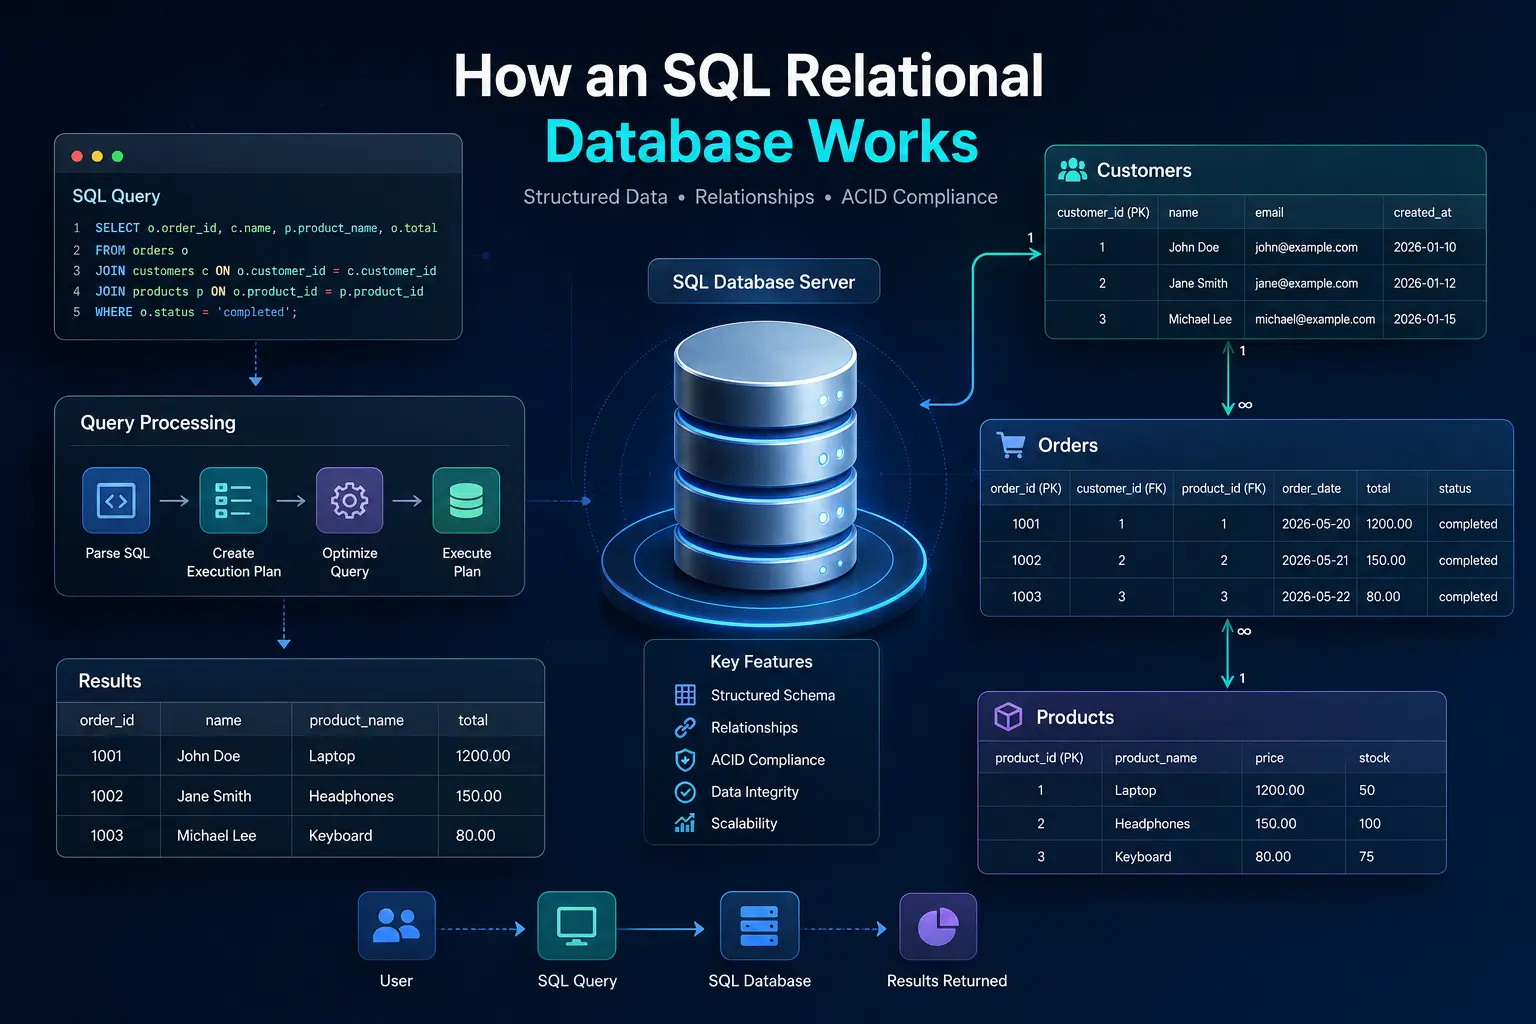Click the 'FROM orders o' code line

click(141, 250)
